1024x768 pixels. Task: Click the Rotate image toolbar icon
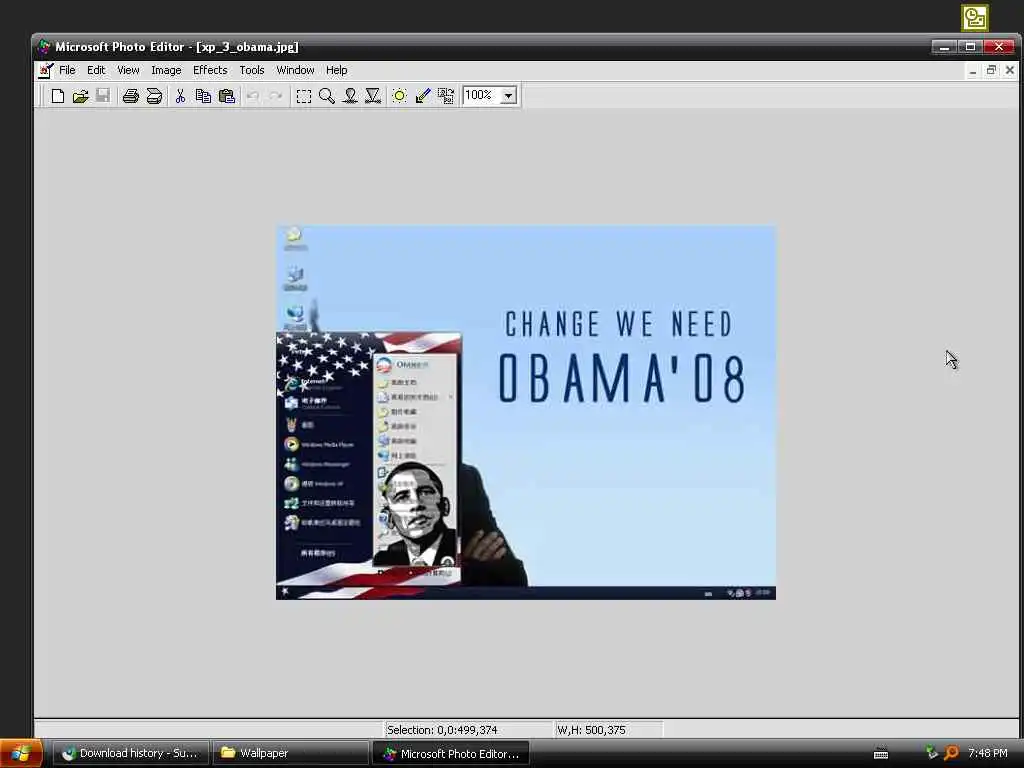pyautogui.click(x=446, y=96)
